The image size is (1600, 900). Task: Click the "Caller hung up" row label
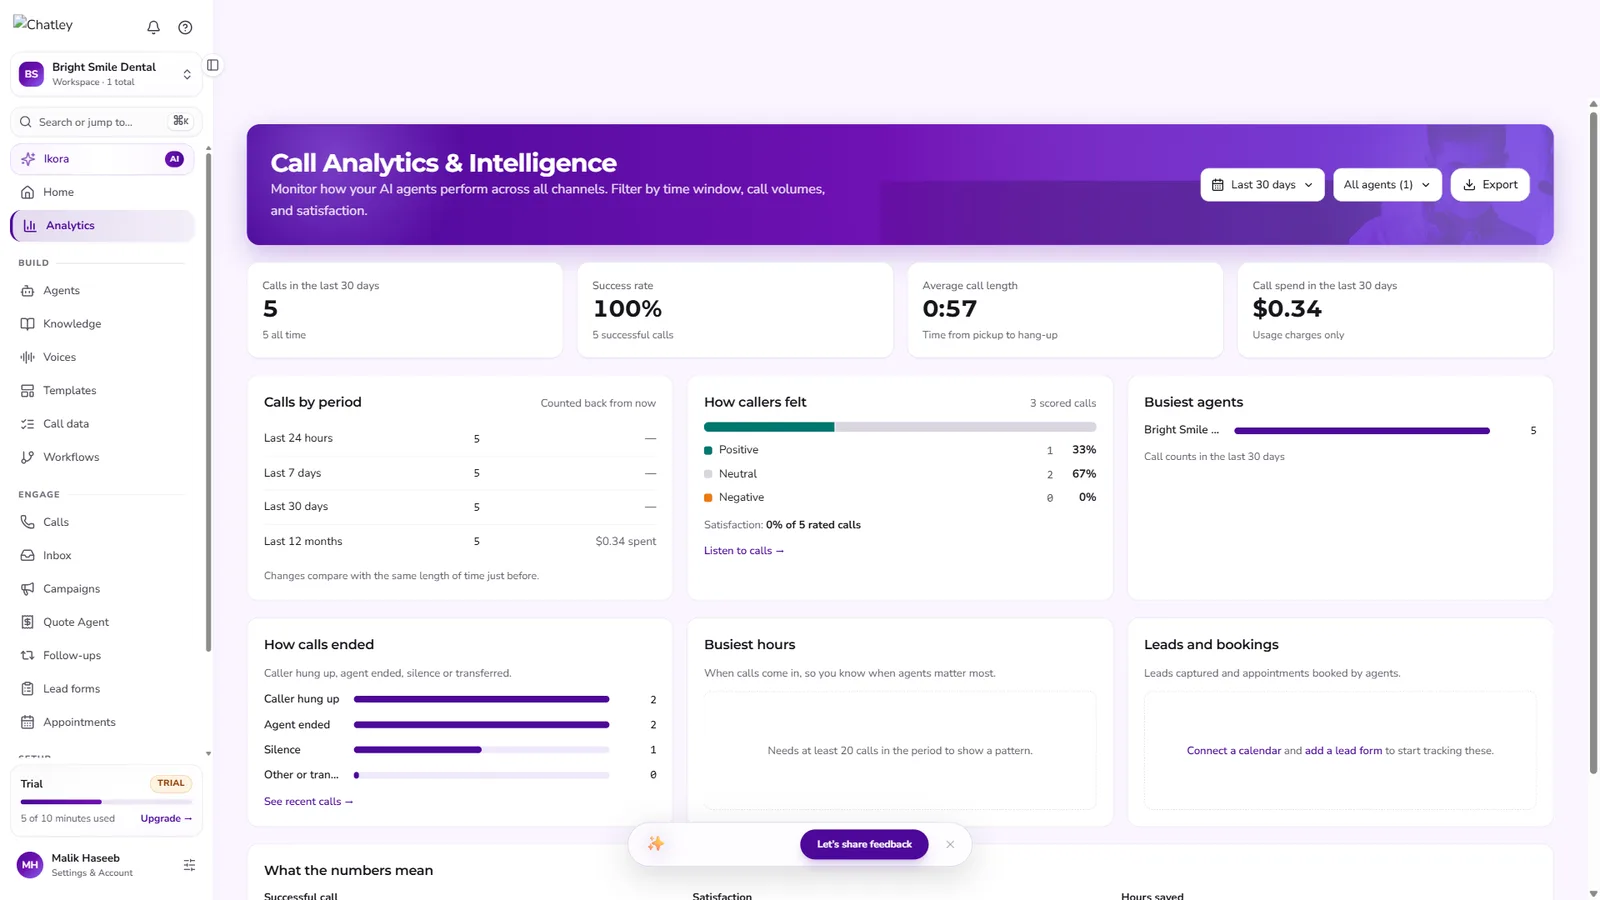coord(301,699)
